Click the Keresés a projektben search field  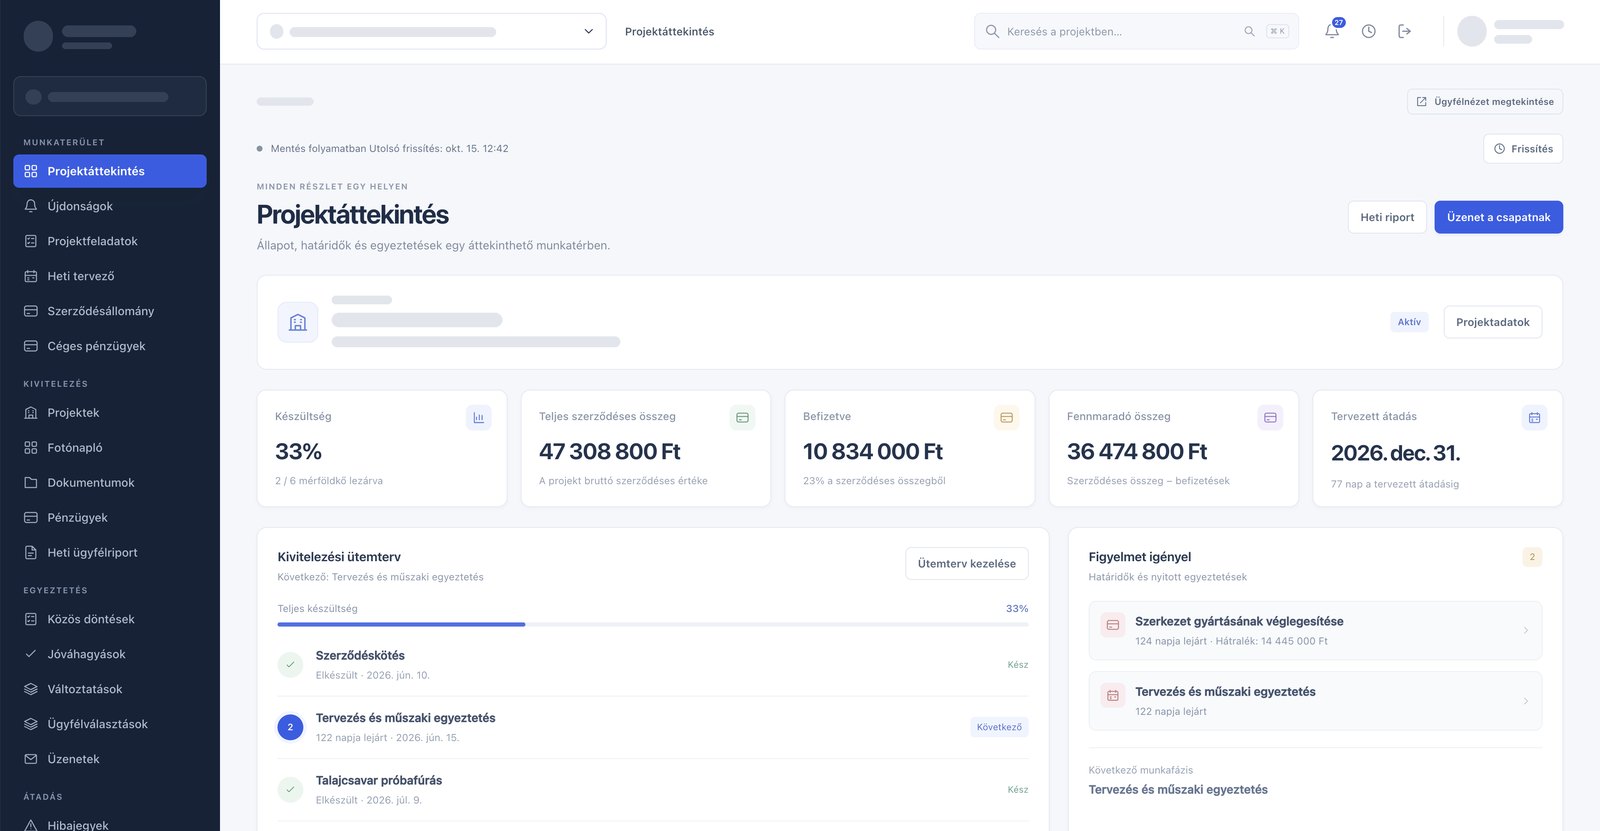(1136, 31)
